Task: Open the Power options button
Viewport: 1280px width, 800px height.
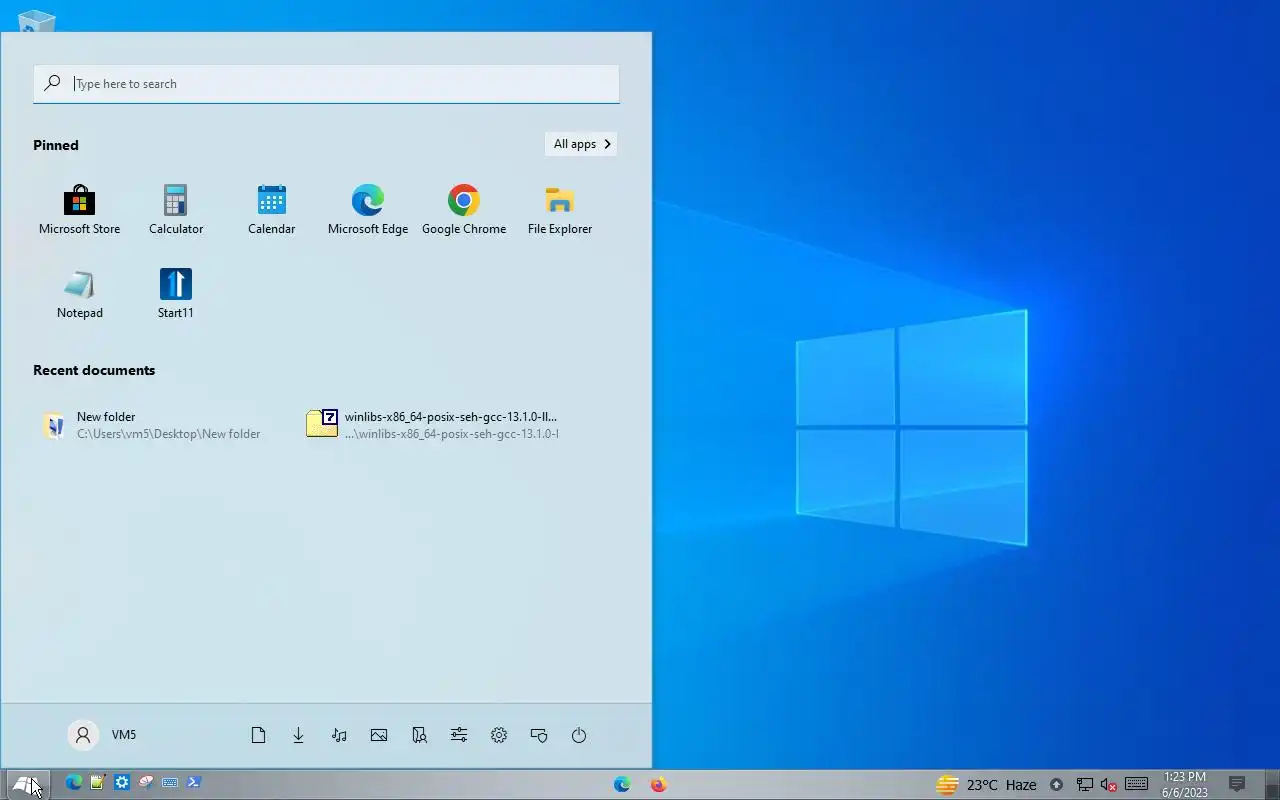Action: click(x=579, y=735)
